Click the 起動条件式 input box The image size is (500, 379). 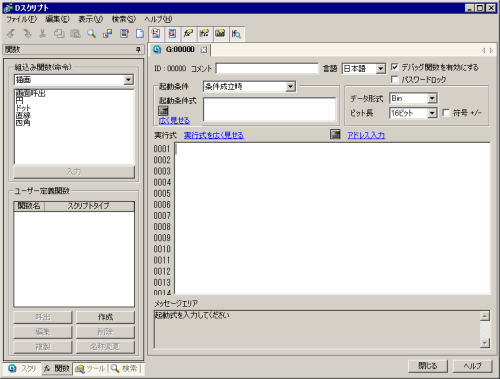click(x=269, y=109)
